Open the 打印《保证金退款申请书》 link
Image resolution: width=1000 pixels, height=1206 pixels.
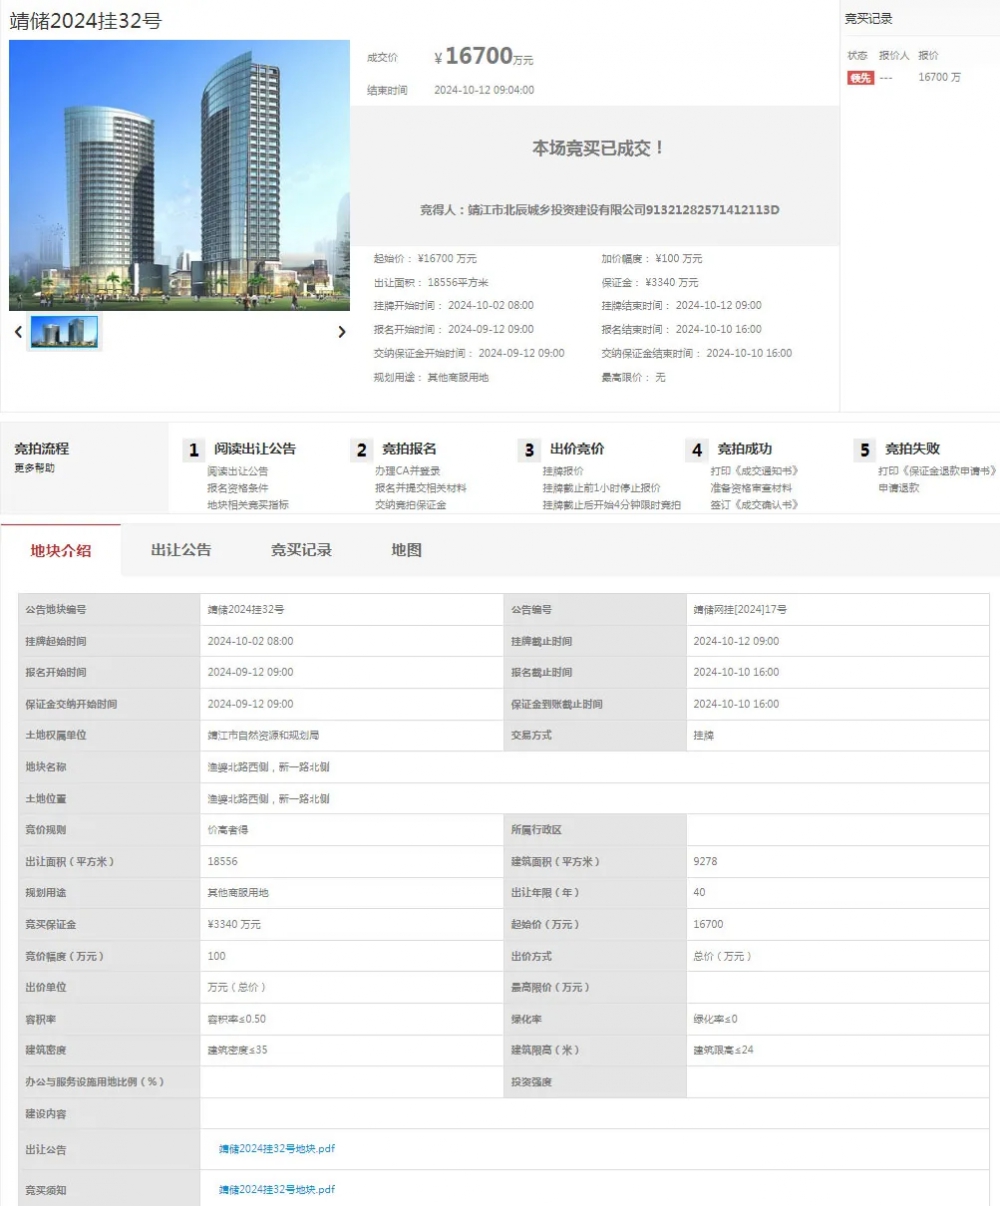(937, 471)
